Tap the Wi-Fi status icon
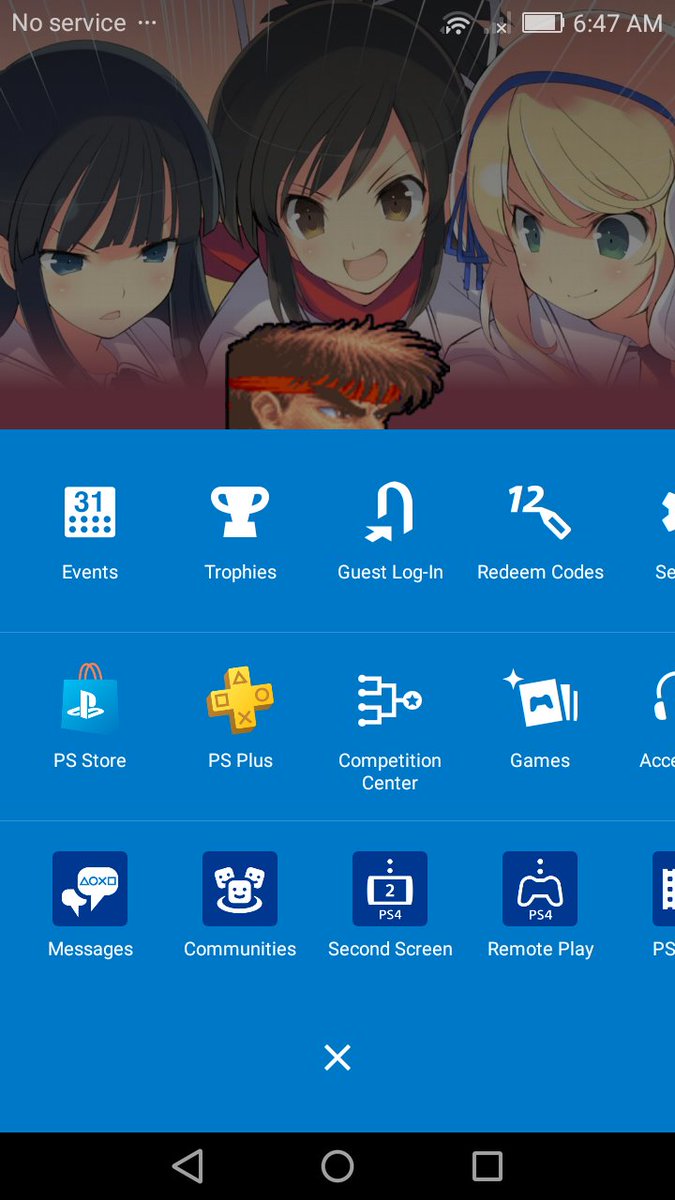Screen dimensions: 675x1200 coord(458,24)
